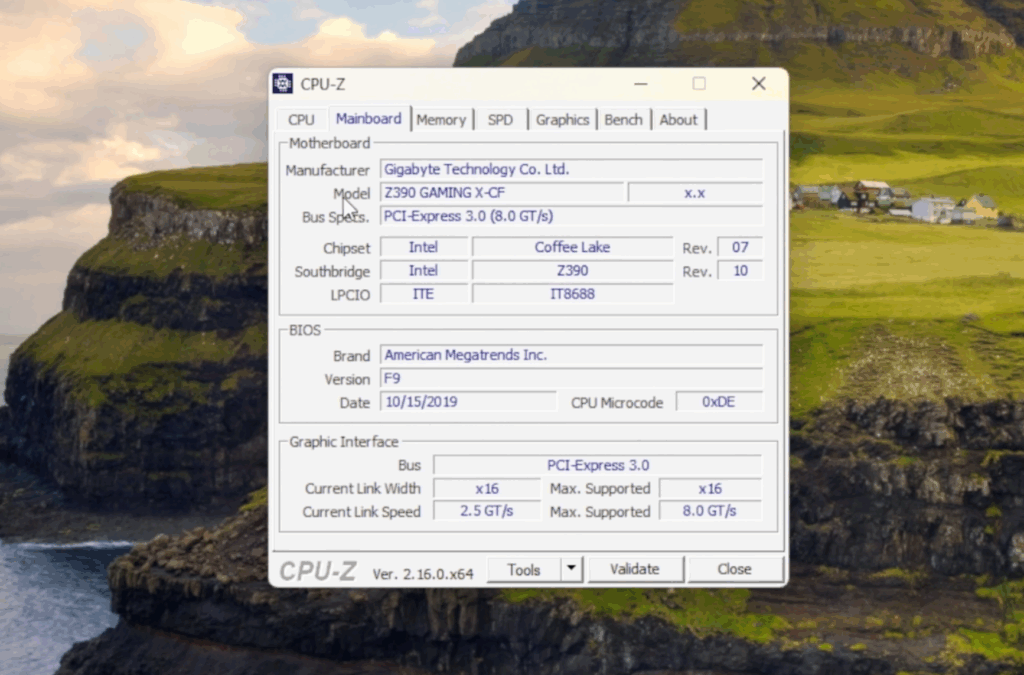Image resolution: width=1024 pixels, height=675 pixels.
Task: Click the chipset revision 07 value
Action: [x=740, y=247]
